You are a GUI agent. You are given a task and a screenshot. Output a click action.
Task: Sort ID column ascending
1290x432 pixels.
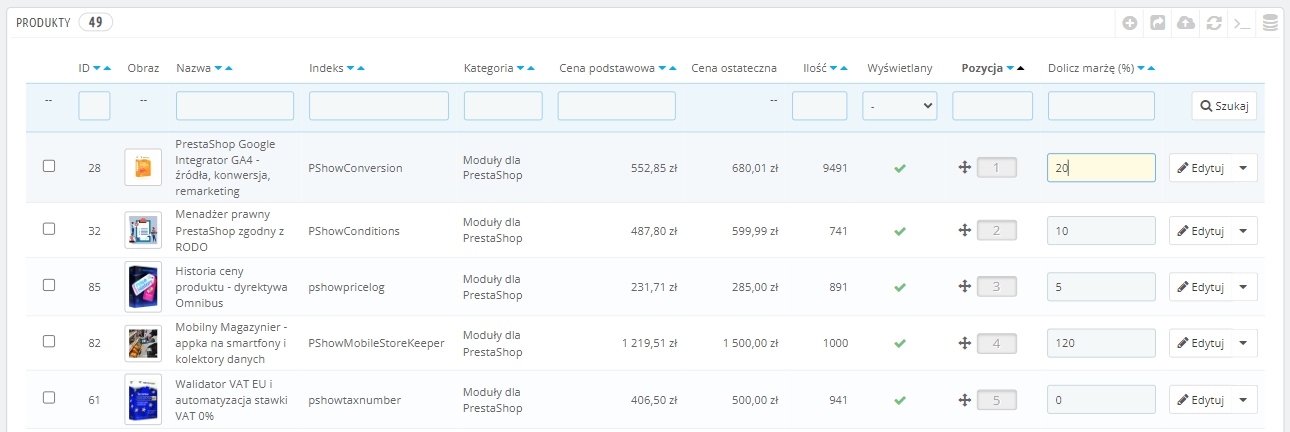pos(108,68)
